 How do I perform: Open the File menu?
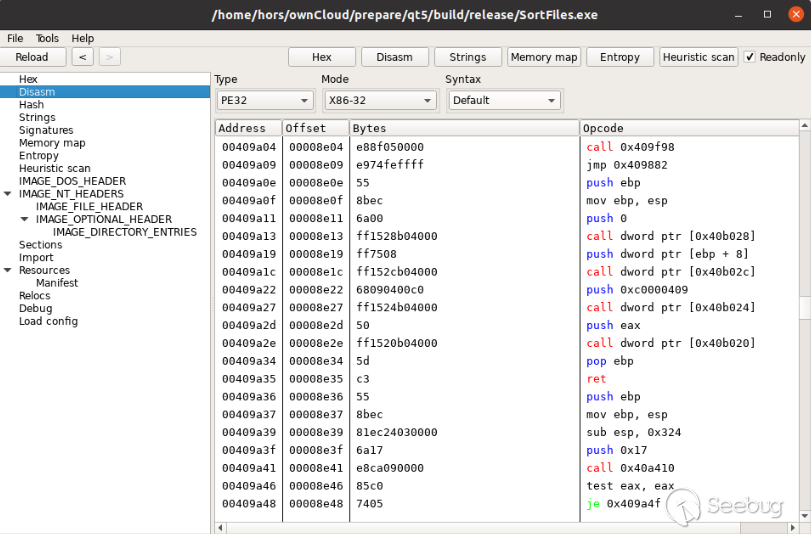(15, 38)
